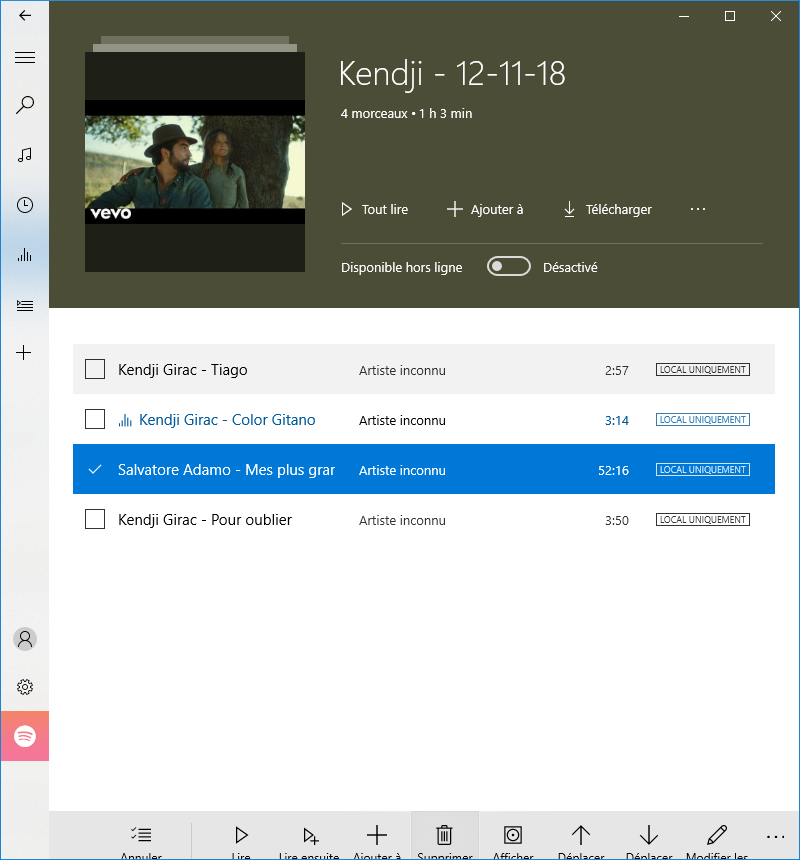Screen dimensions: 800x860
Task: Click the Télécharger button
Action: 608,210
